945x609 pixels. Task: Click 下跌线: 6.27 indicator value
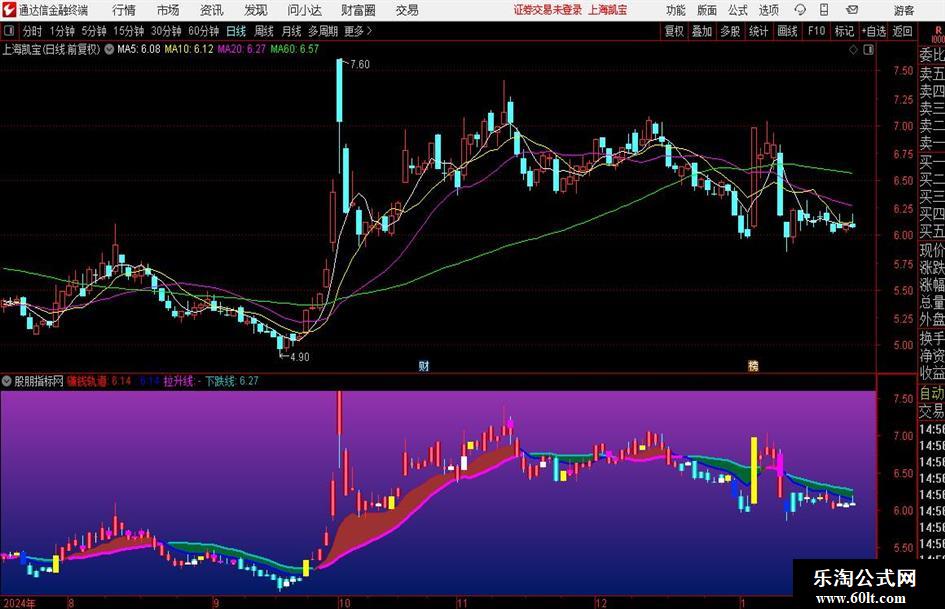tap(231, 381)
